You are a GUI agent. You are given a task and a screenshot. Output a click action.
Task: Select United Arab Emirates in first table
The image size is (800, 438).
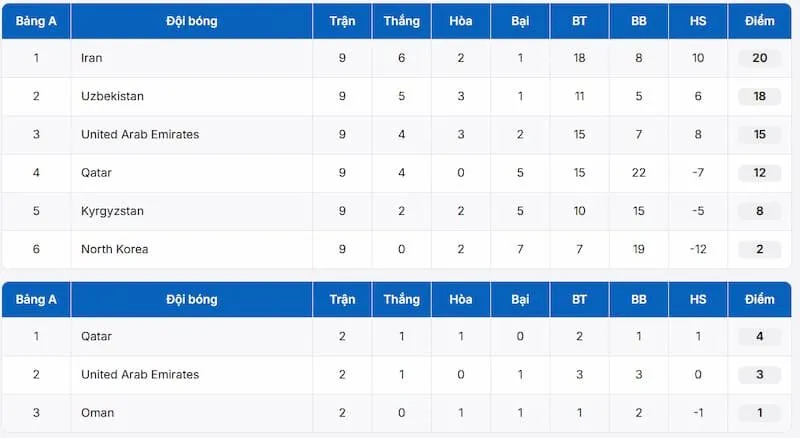(140, 134)
